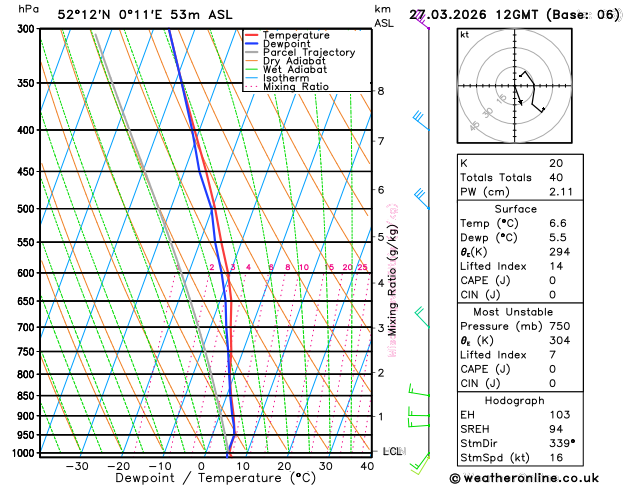Click the '900' pressure level label

coord(28,416)
